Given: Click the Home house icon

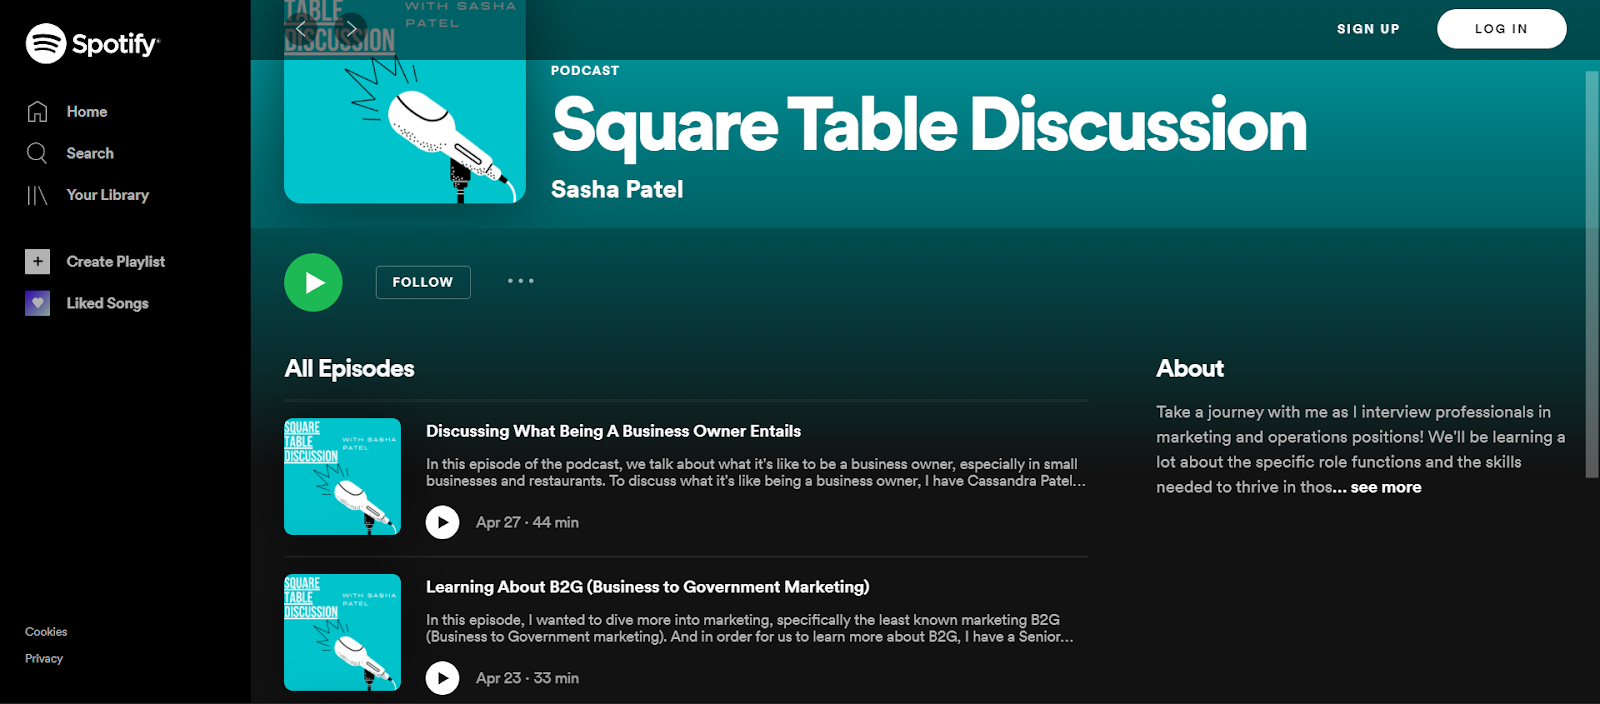Looking at the screenshot, I should click(37, 112).
